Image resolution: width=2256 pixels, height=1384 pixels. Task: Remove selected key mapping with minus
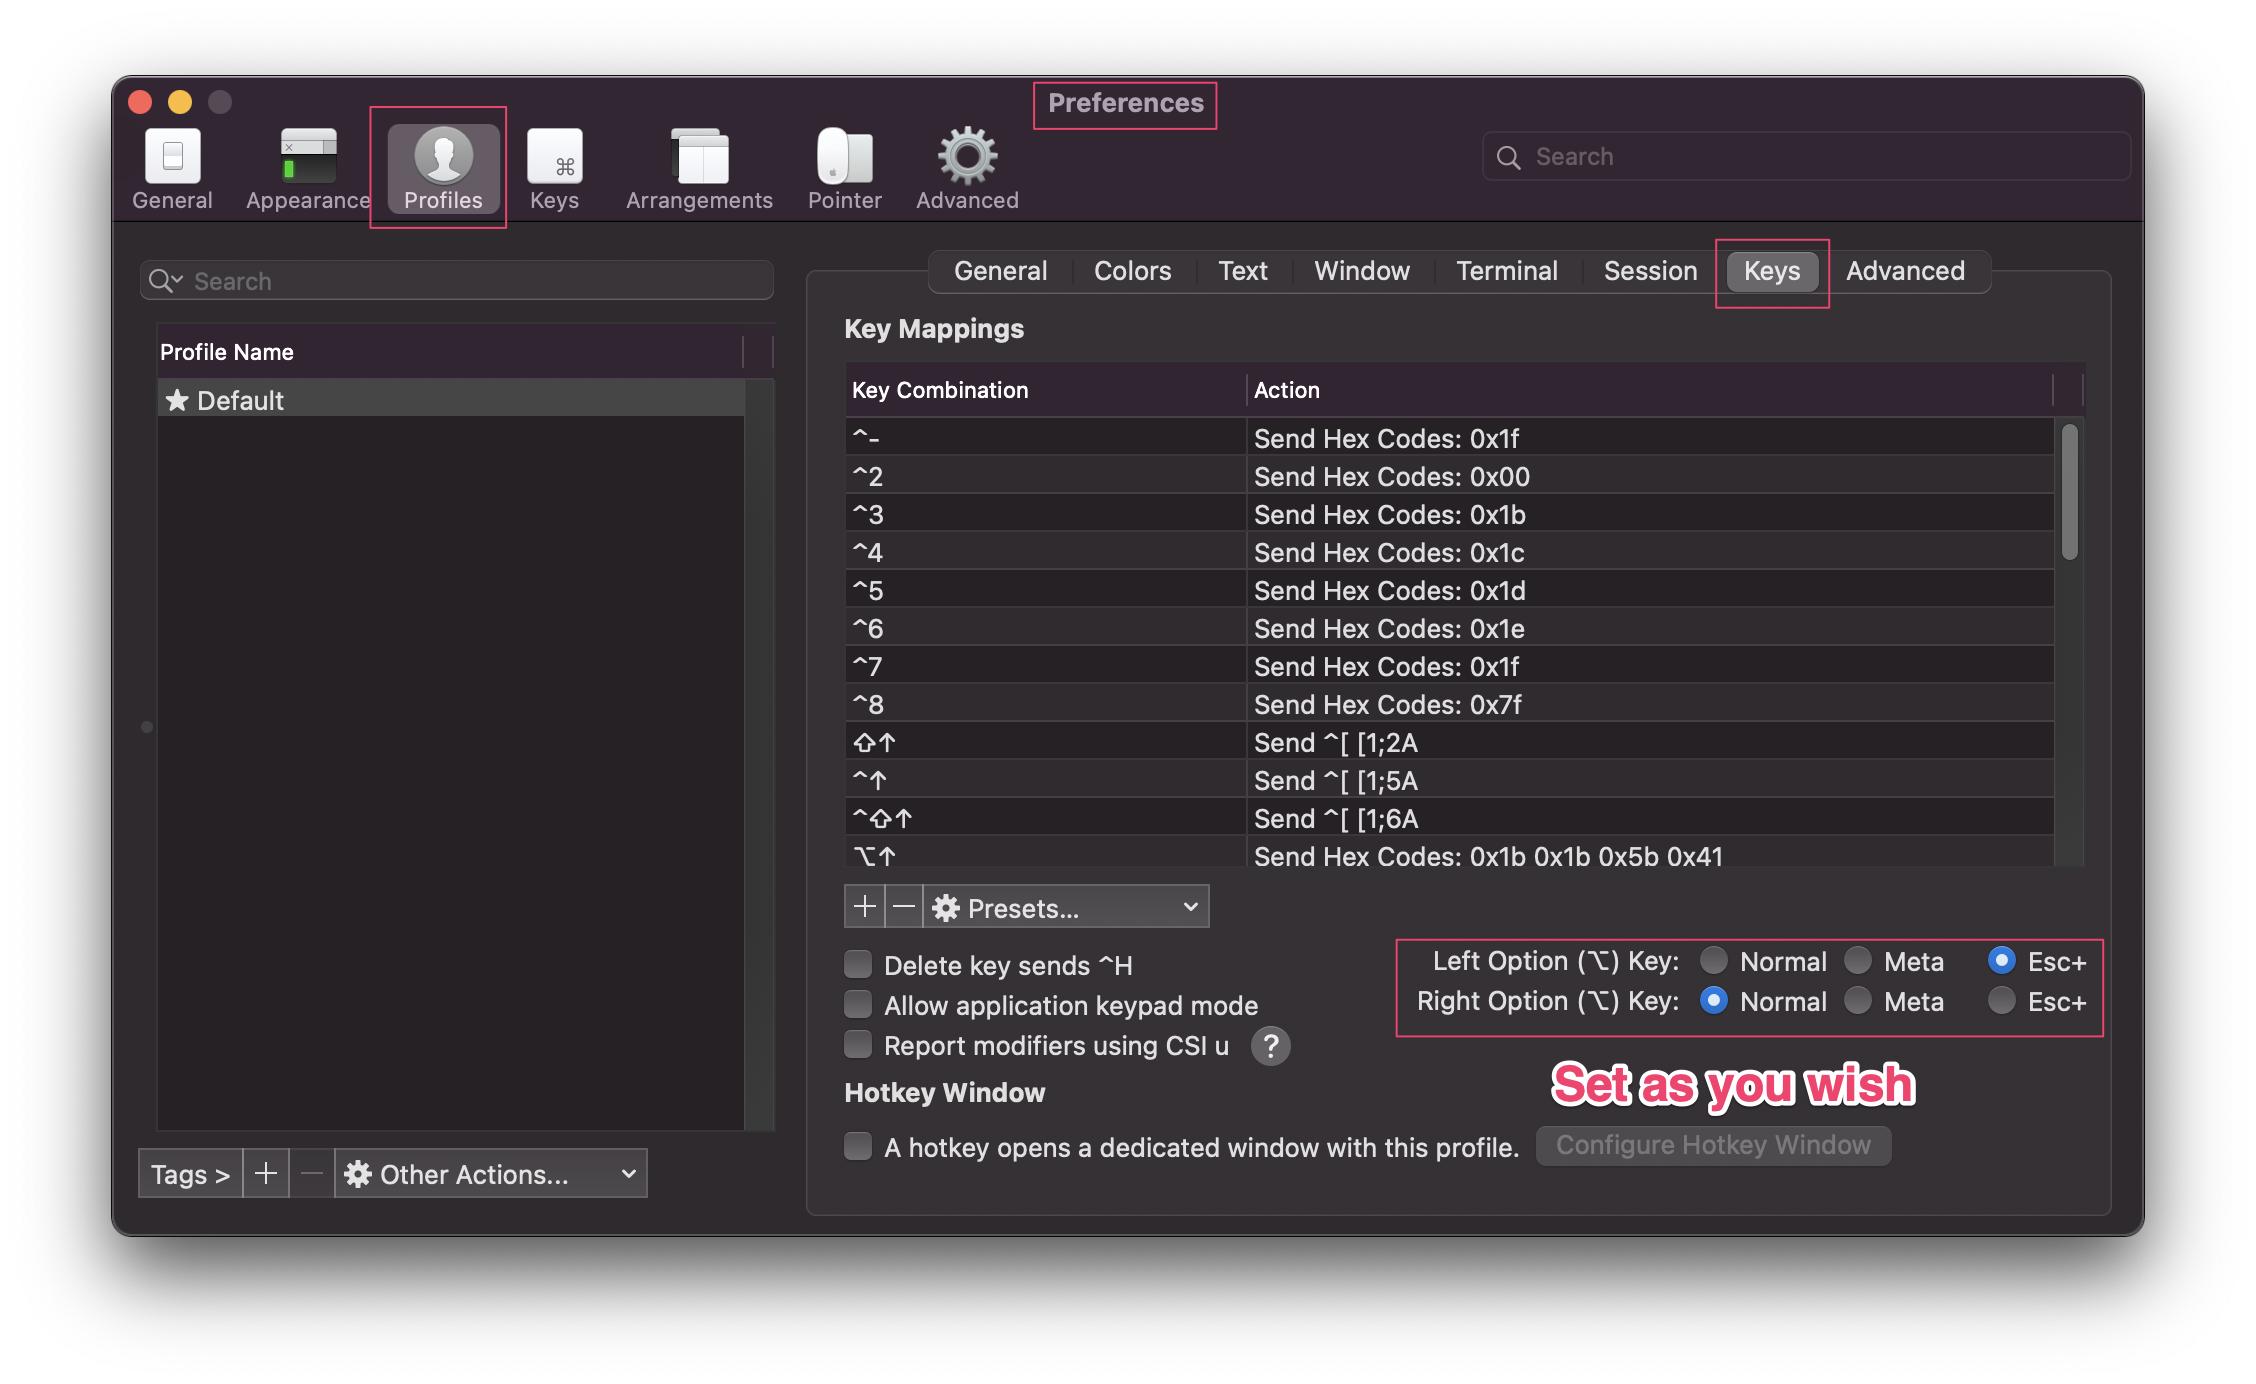pos(904,907)
